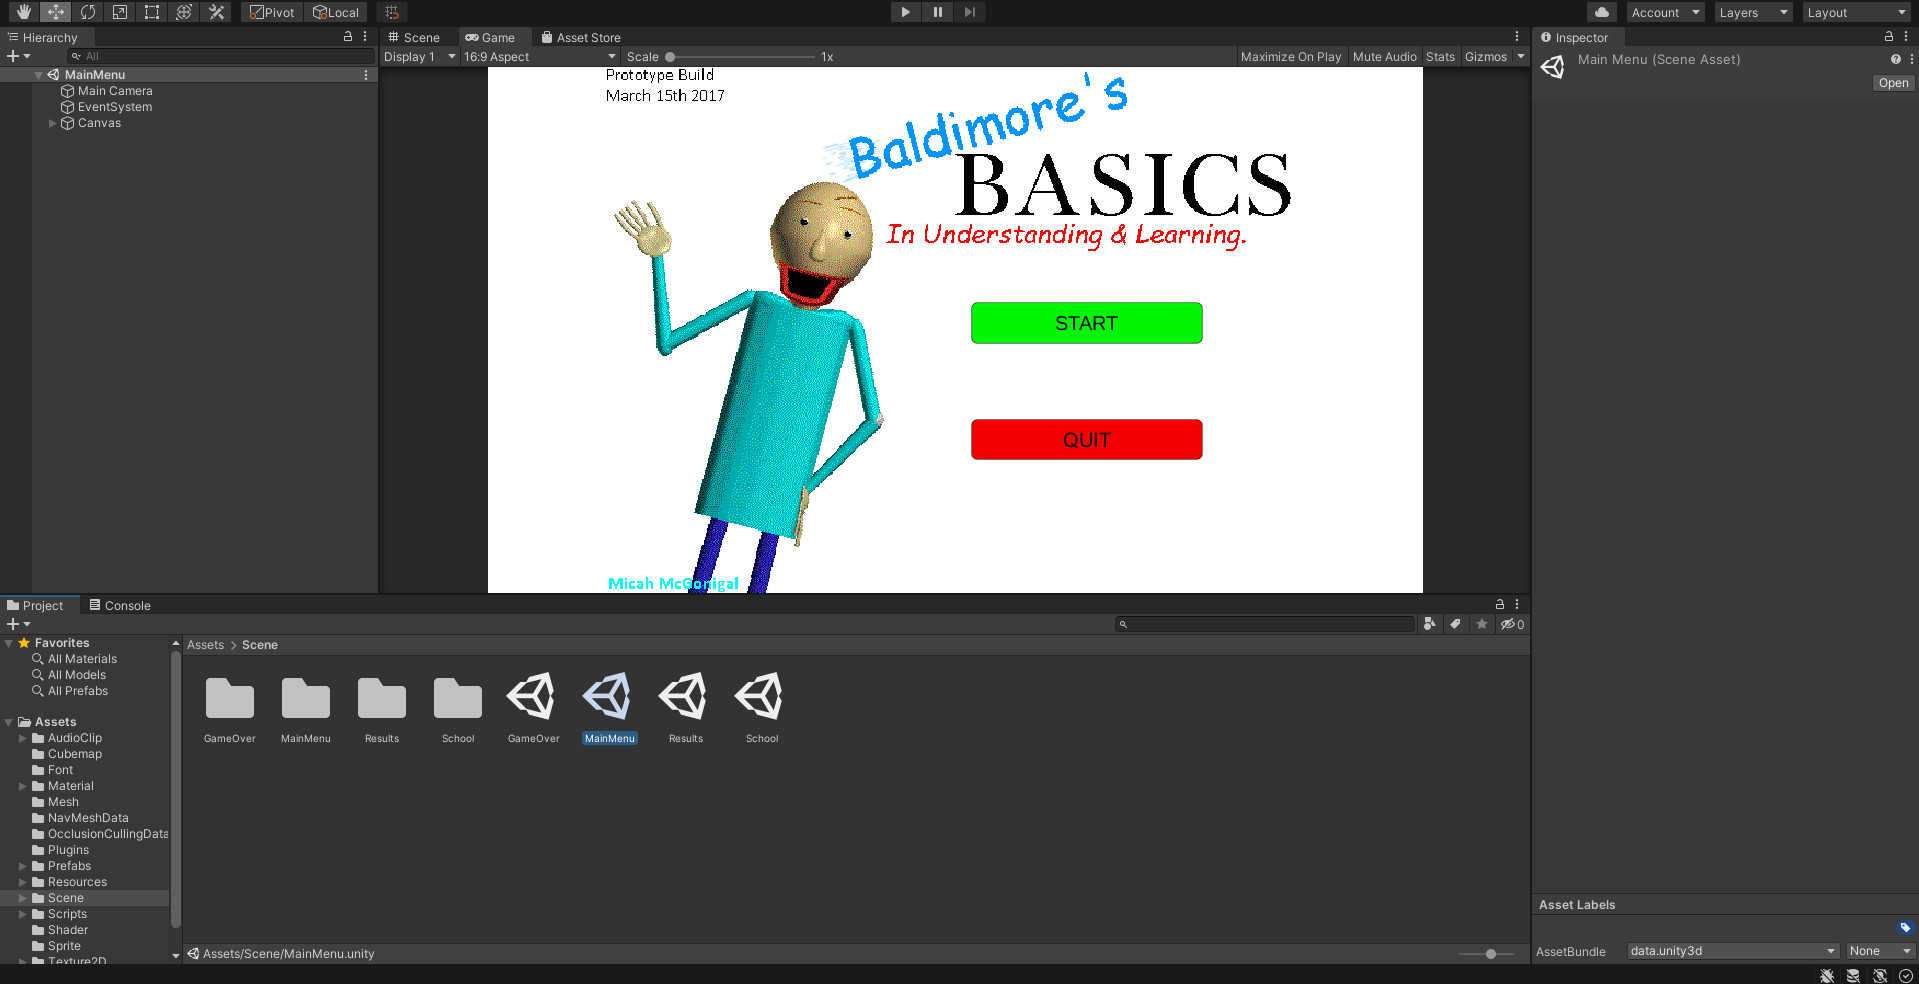This screenshot has height=984, width=1919.
Task: Select the Rect tool
Action: (x=152, y=12)
